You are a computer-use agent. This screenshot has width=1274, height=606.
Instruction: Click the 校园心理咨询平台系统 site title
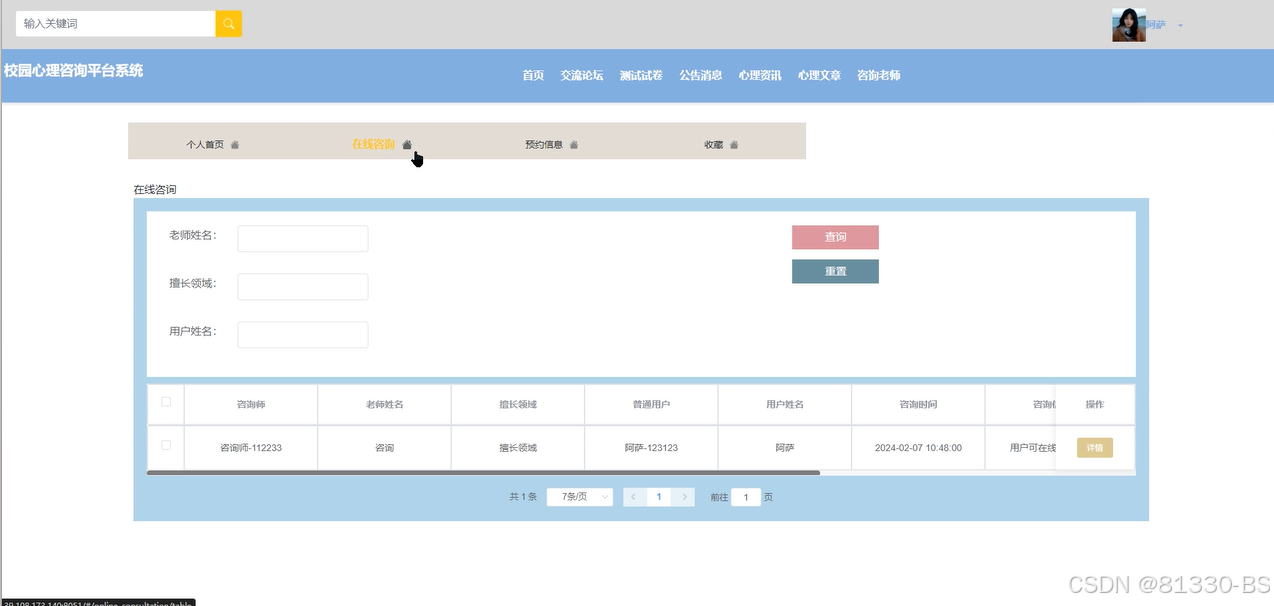click(x=73, y=71)
